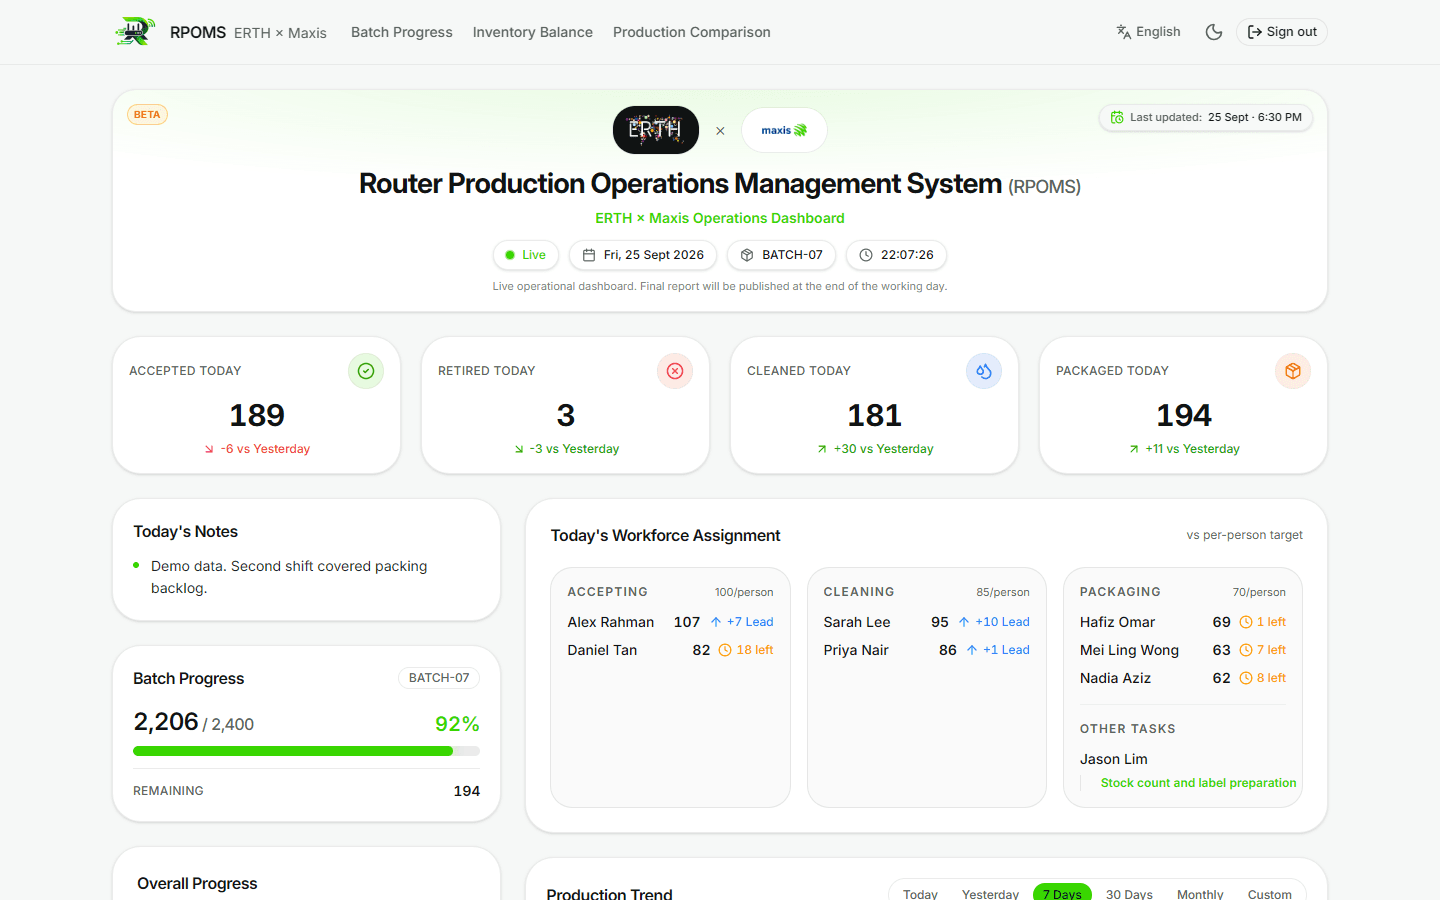Click the Cleaned Today droplet icon
Screen dimensions: 1440x900
click(984, 371)
